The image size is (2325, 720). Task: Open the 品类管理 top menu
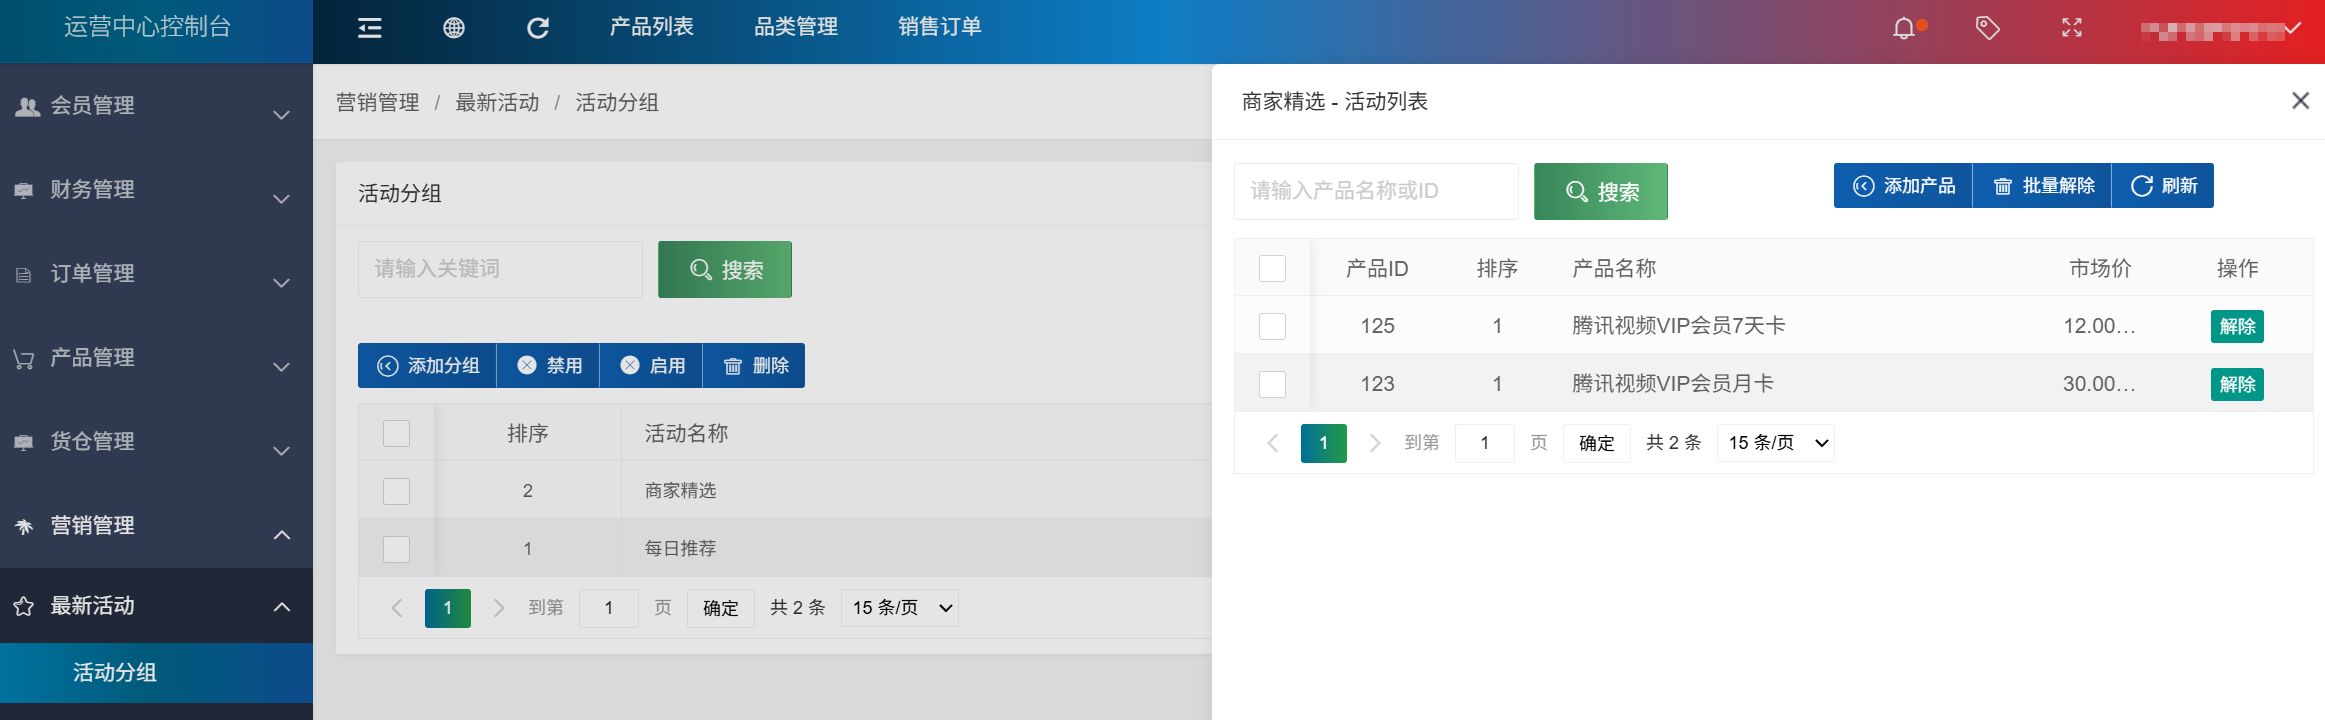[796, 27]
